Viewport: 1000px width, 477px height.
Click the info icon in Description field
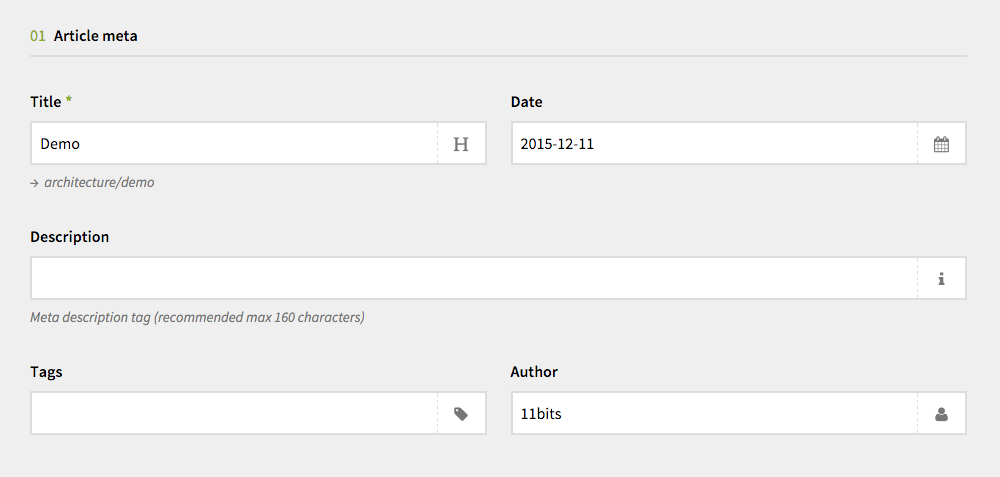[941, 279]
